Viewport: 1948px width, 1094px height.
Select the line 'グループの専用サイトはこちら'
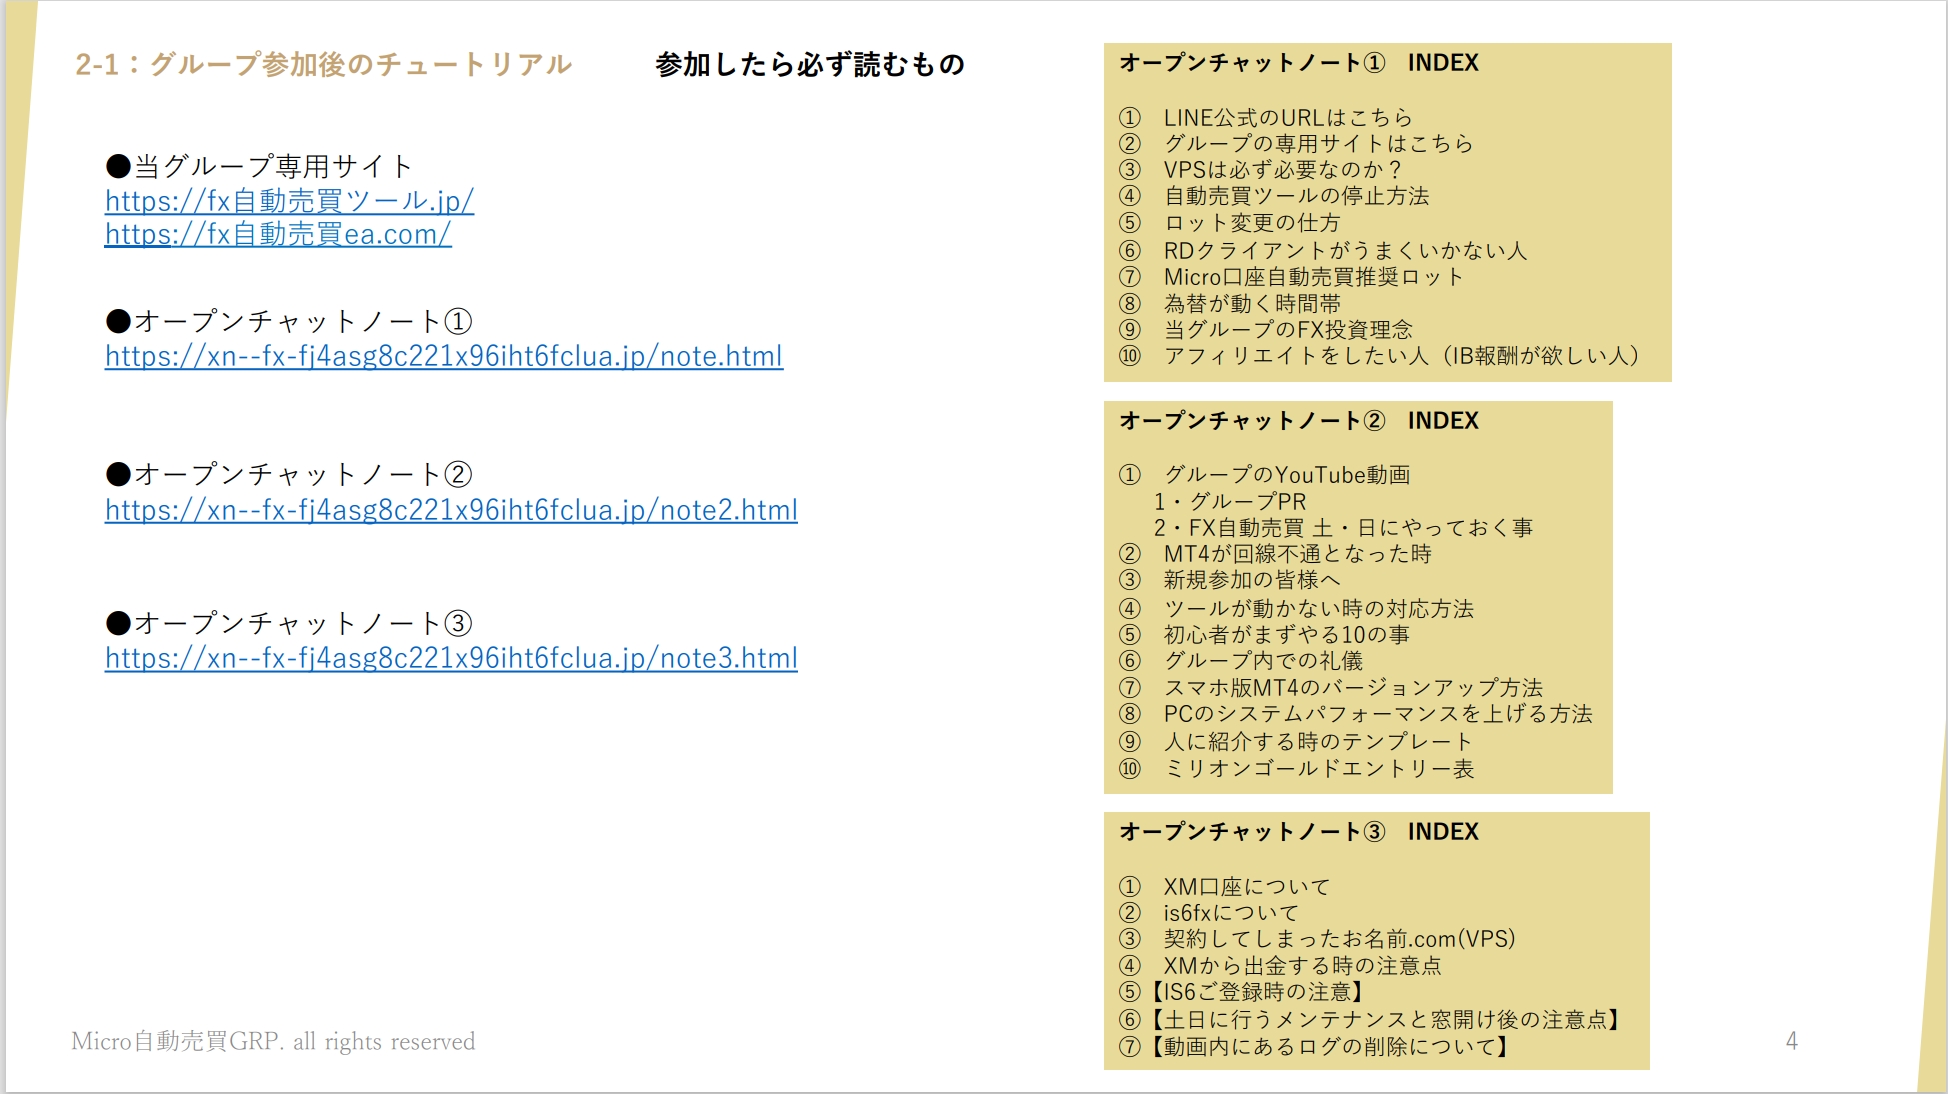point(1319,143)
